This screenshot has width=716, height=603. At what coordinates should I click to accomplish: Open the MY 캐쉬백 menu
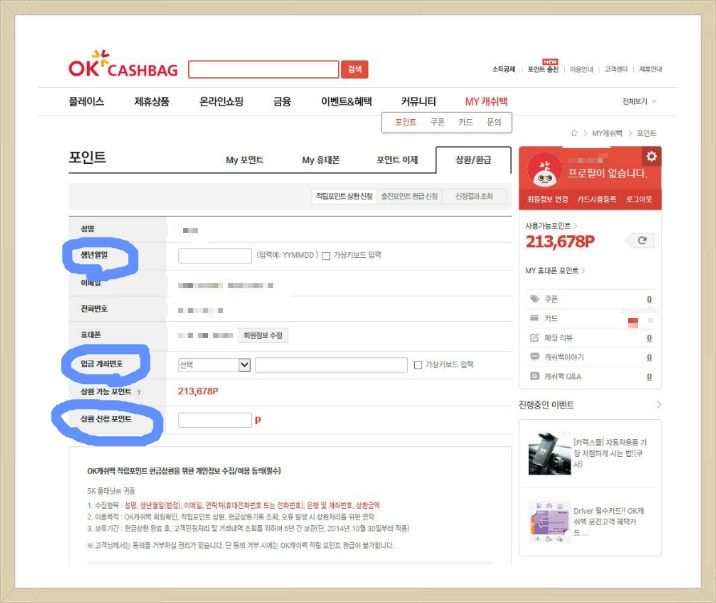(486, 101)
